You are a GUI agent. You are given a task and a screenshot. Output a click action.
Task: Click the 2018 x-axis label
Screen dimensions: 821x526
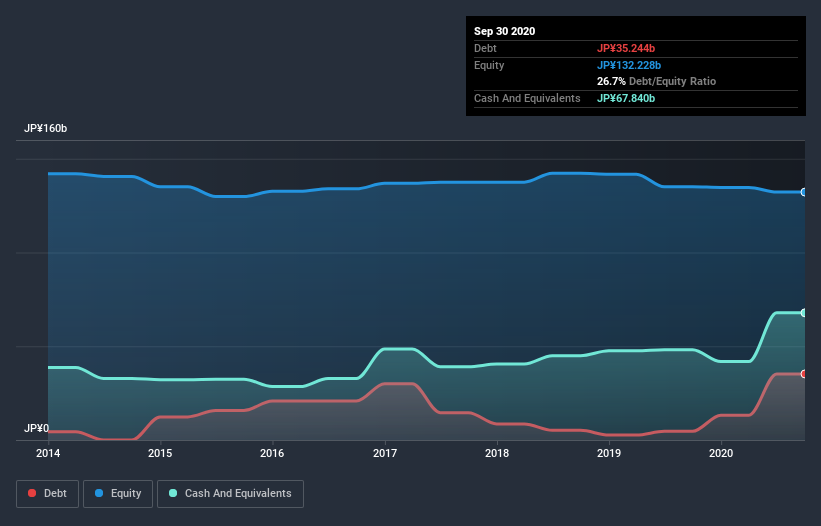496,453
